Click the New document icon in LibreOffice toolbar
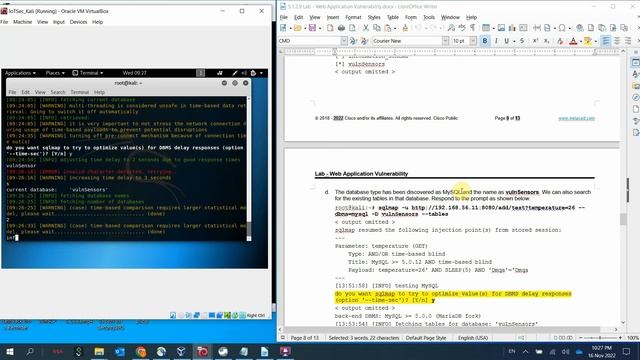 point(283,28)
